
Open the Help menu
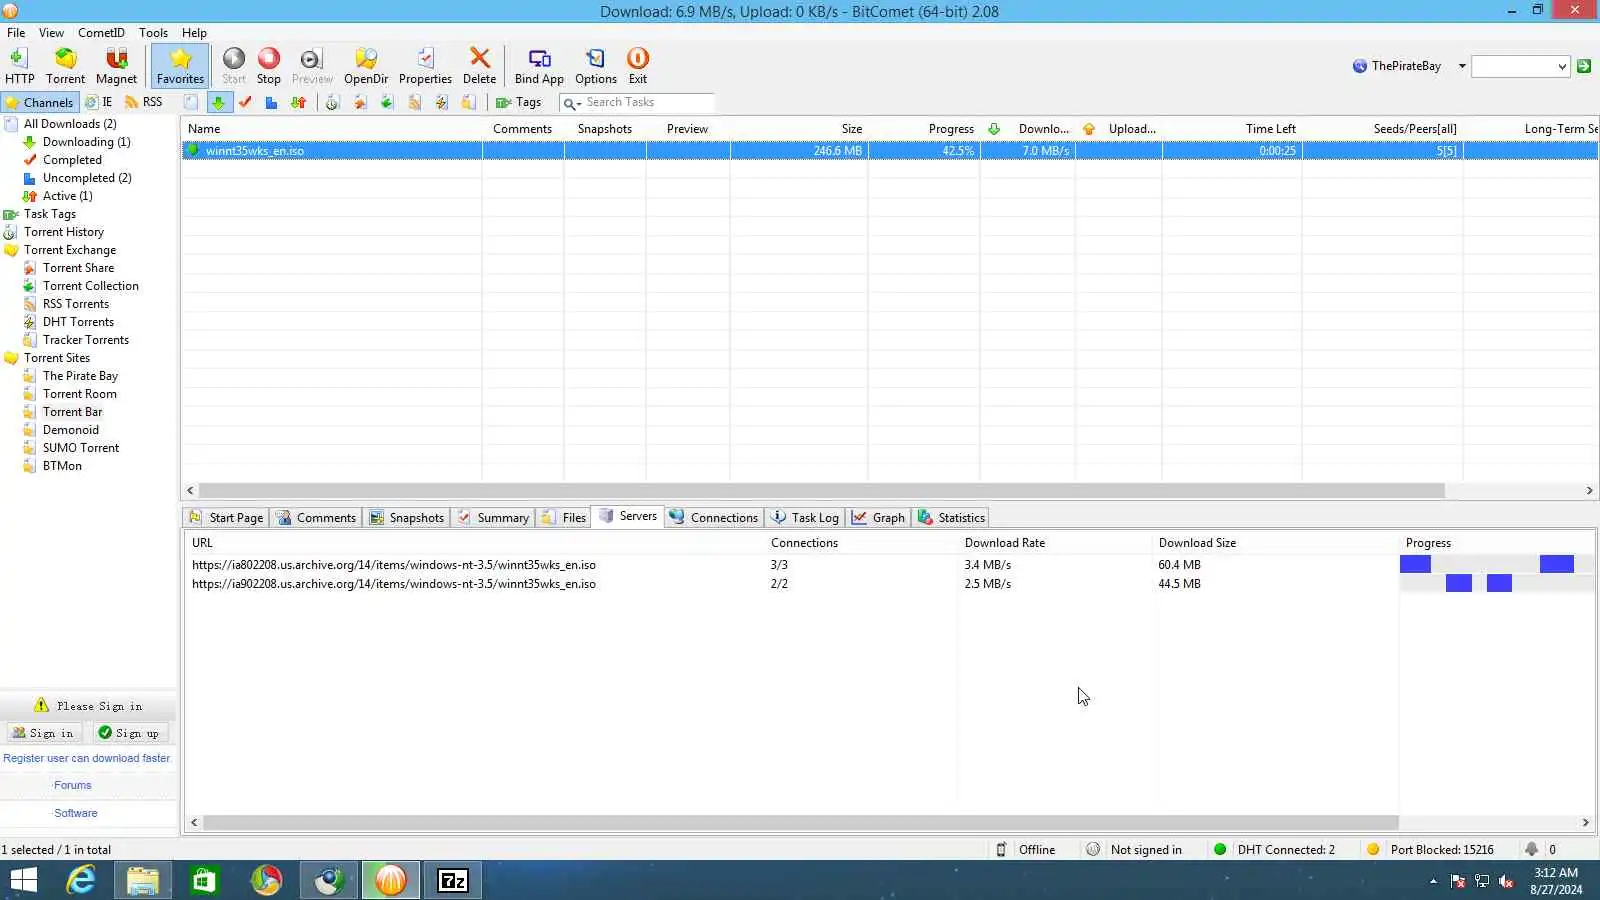(x=194, y=32)
